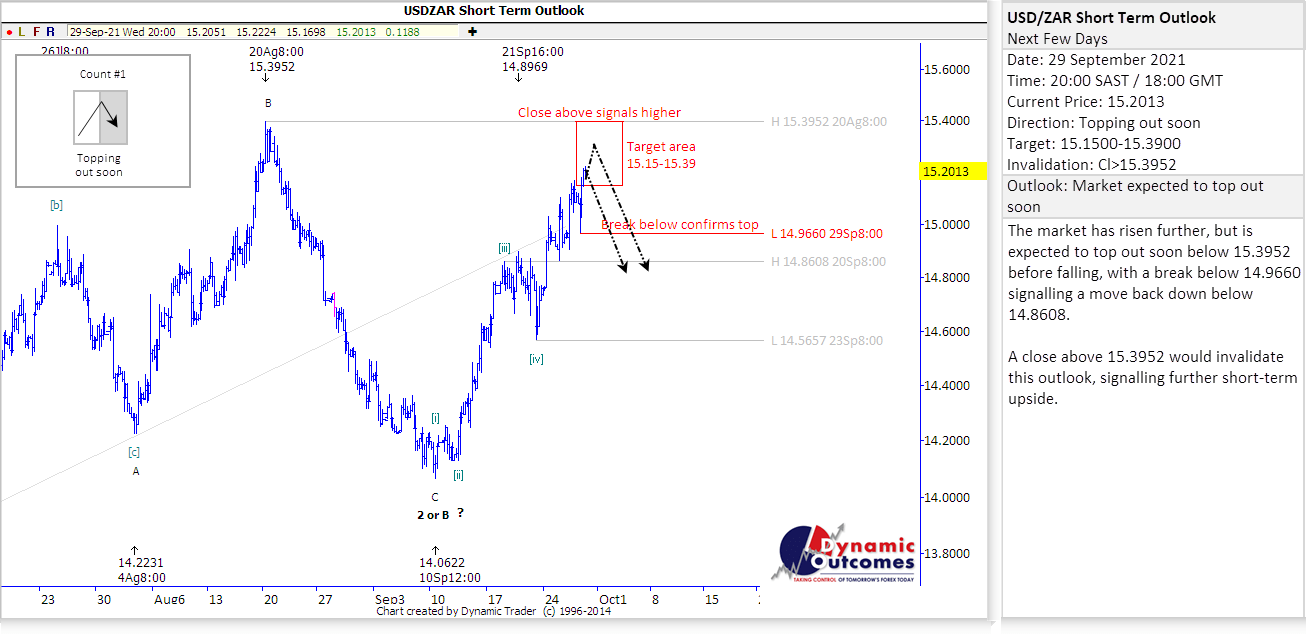Screen dimensions: 1306x634
Task: Click the red dot icon in the chart toolbar
Action: [x=9, y=32]
